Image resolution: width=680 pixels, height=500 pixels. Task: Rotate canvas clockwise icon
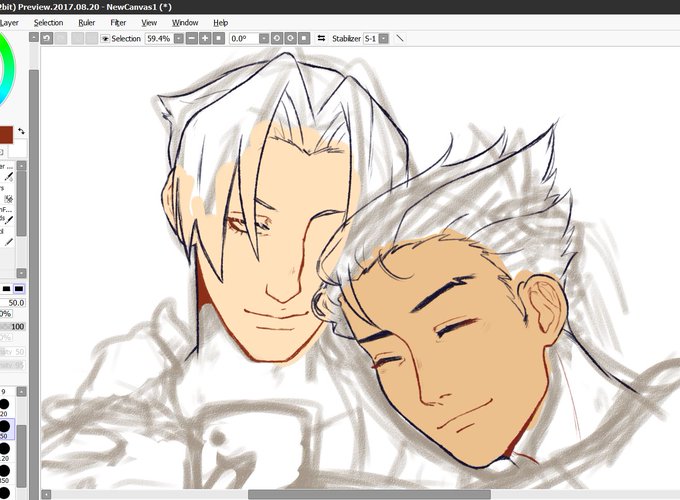click(x=290, y=39)
